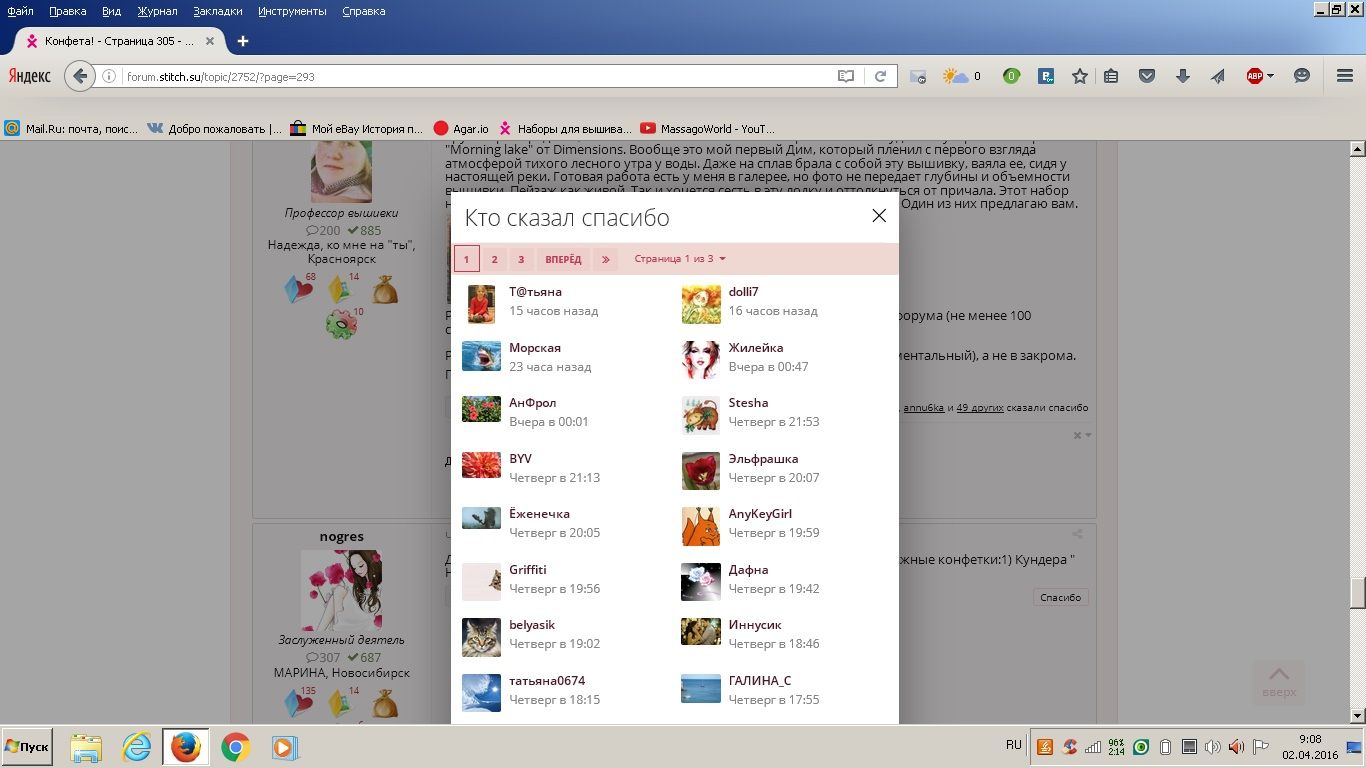Jump to last page with double-arrow icon
This screenshot has width=1366, height=768.
point(605,259)
